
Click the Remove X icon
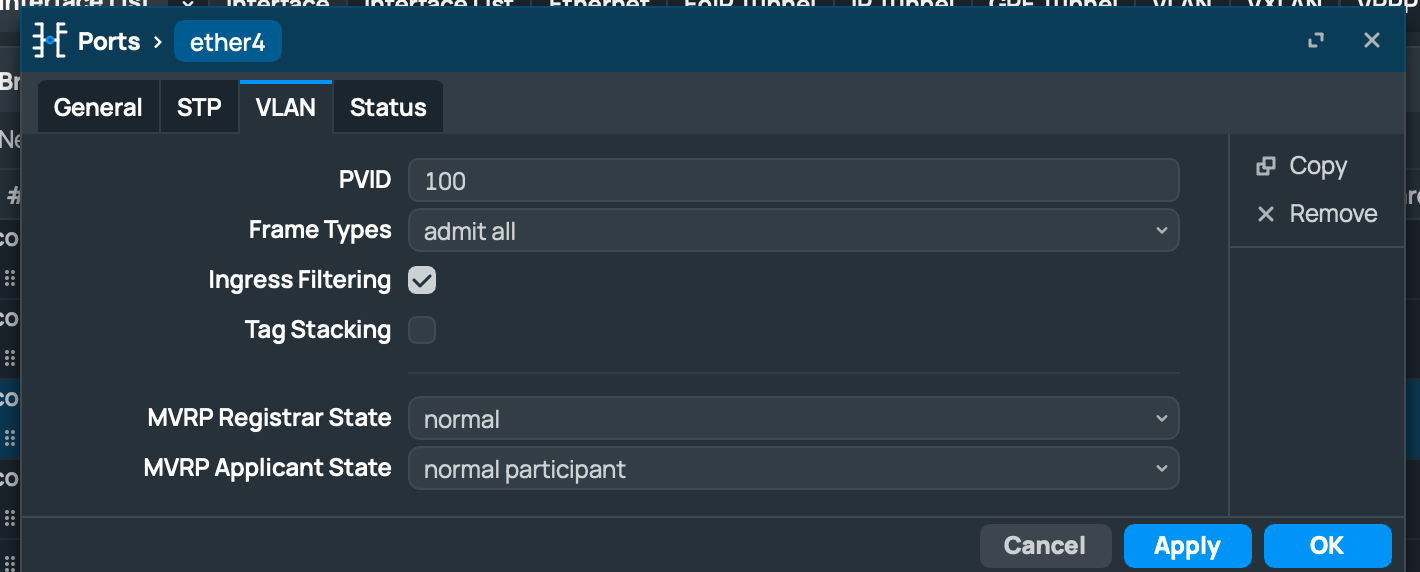point(1265,214)
